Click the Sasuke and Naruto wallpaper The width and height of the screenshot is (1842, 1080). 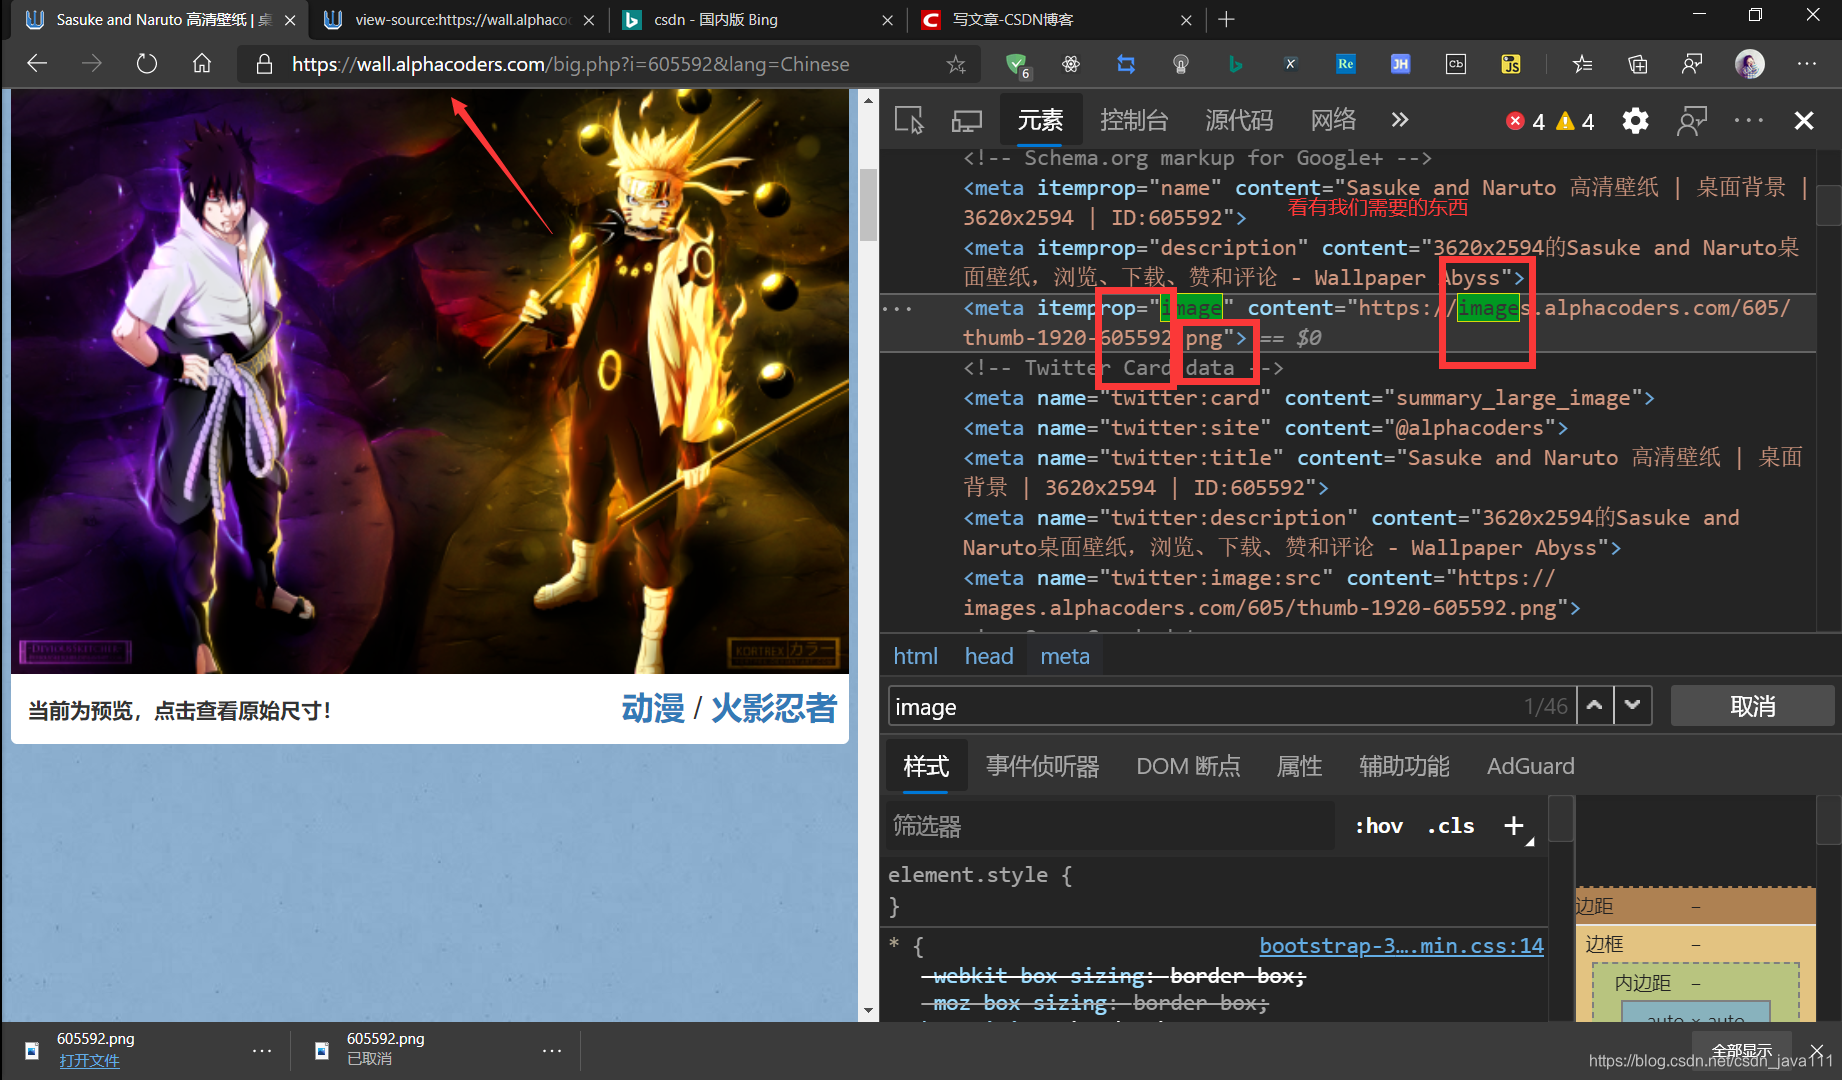coord(430,381)
